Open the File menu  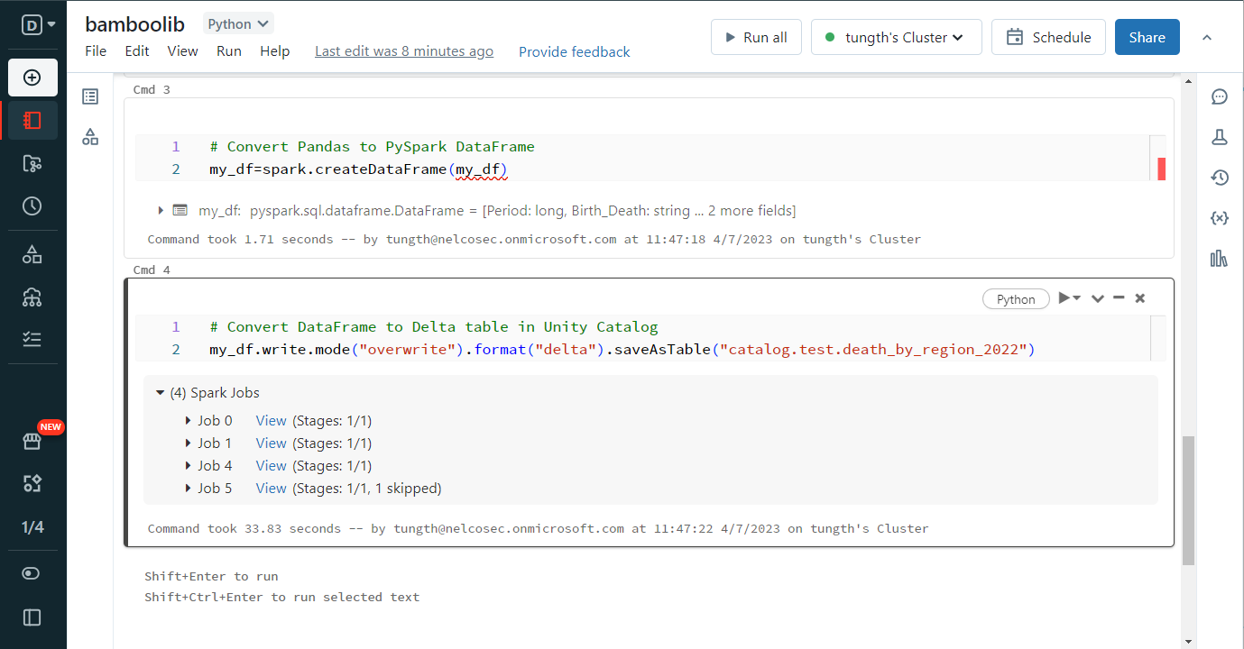click(x=96, y=51)
